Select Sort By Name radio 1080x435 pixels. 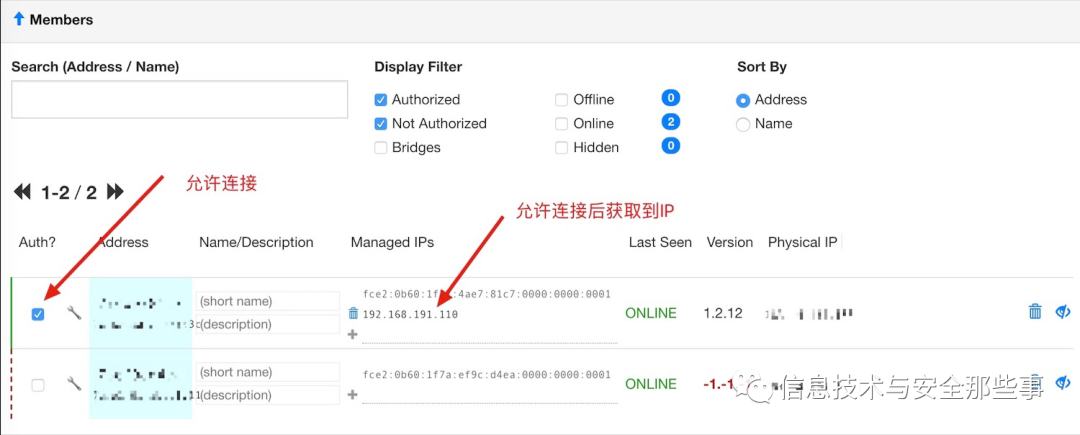pyautogui.click(x=742, y=125)
